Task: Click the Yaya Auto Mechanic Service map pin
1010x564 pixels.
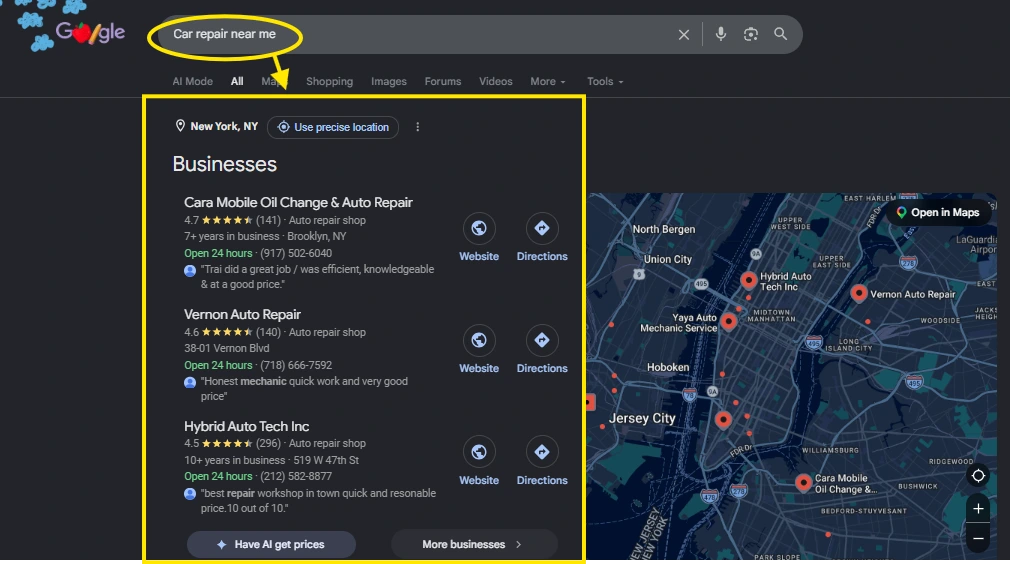Action: (729, 321)
